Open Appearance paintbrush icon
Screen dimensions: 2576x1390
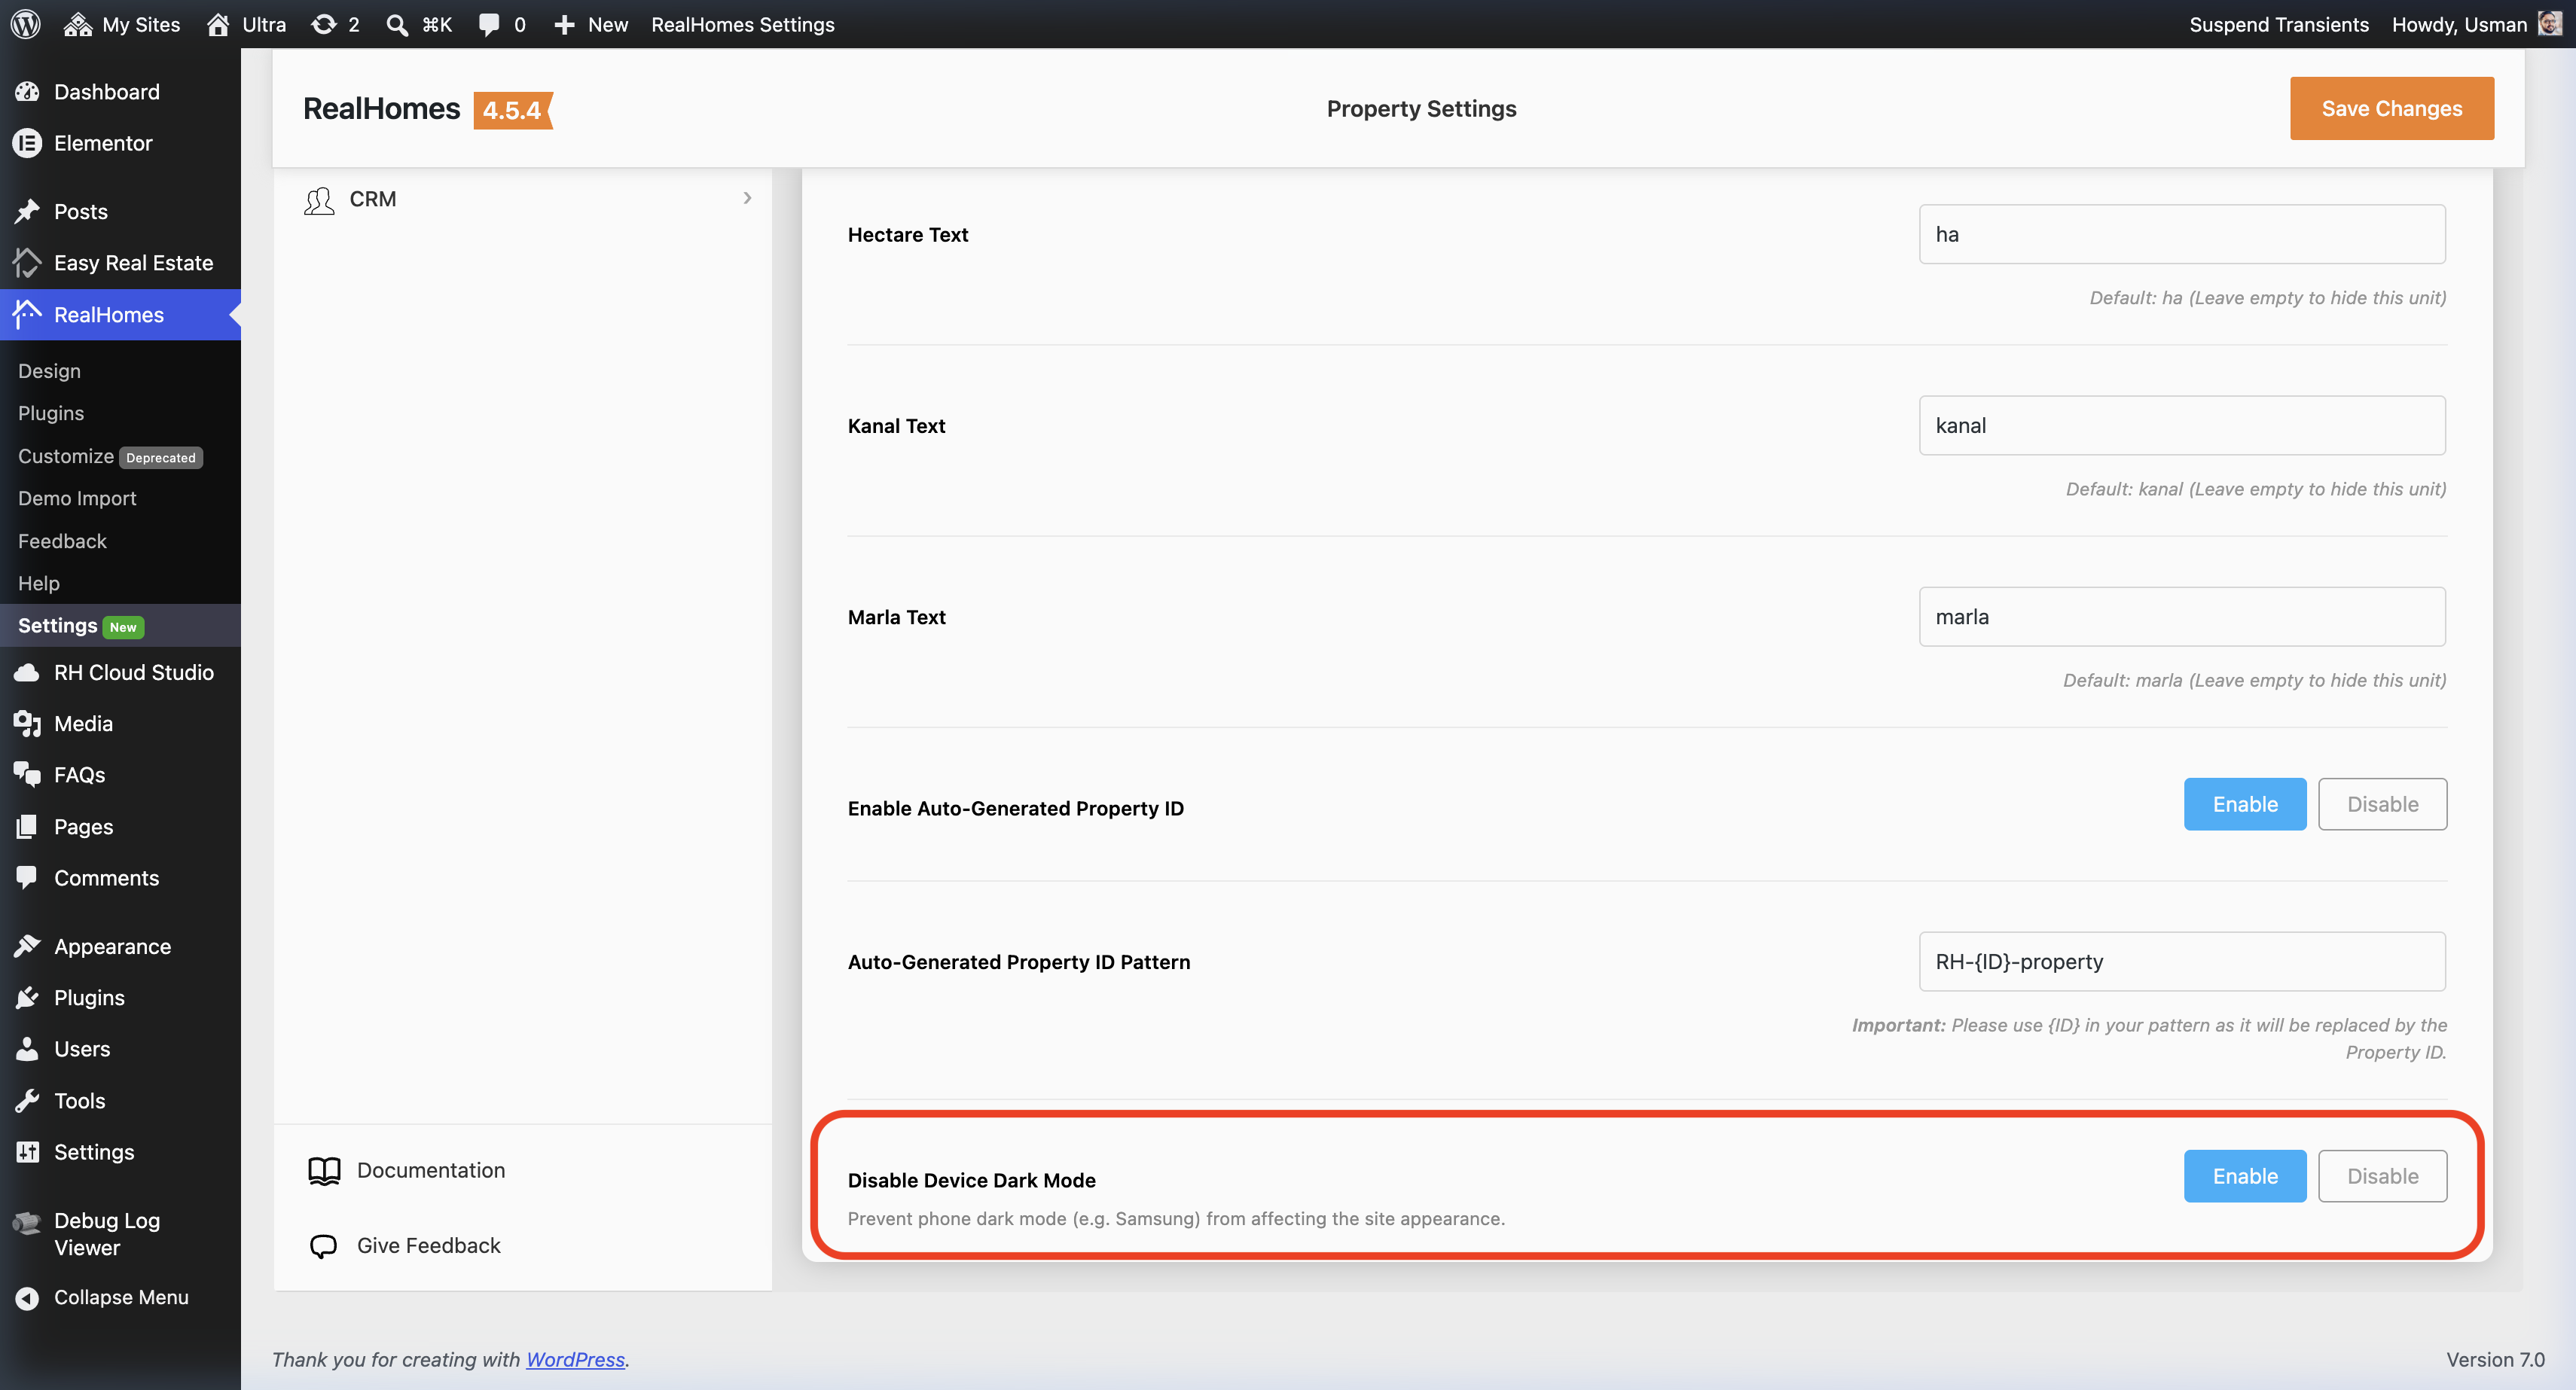point(27,946)
